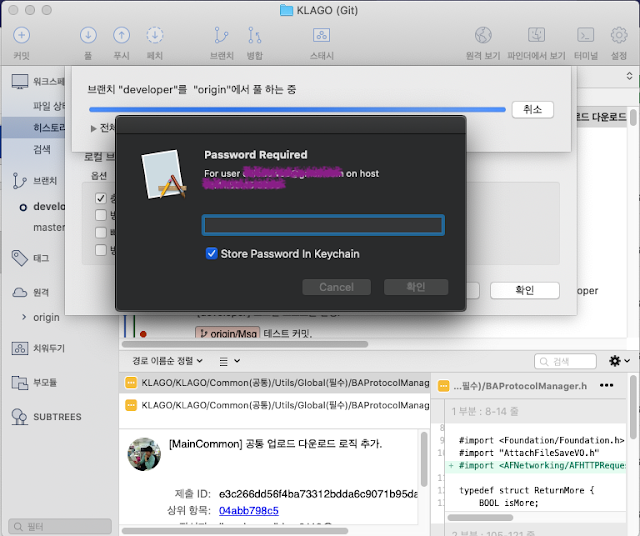Click the tag icon next to 태그

tap(19, 258)
